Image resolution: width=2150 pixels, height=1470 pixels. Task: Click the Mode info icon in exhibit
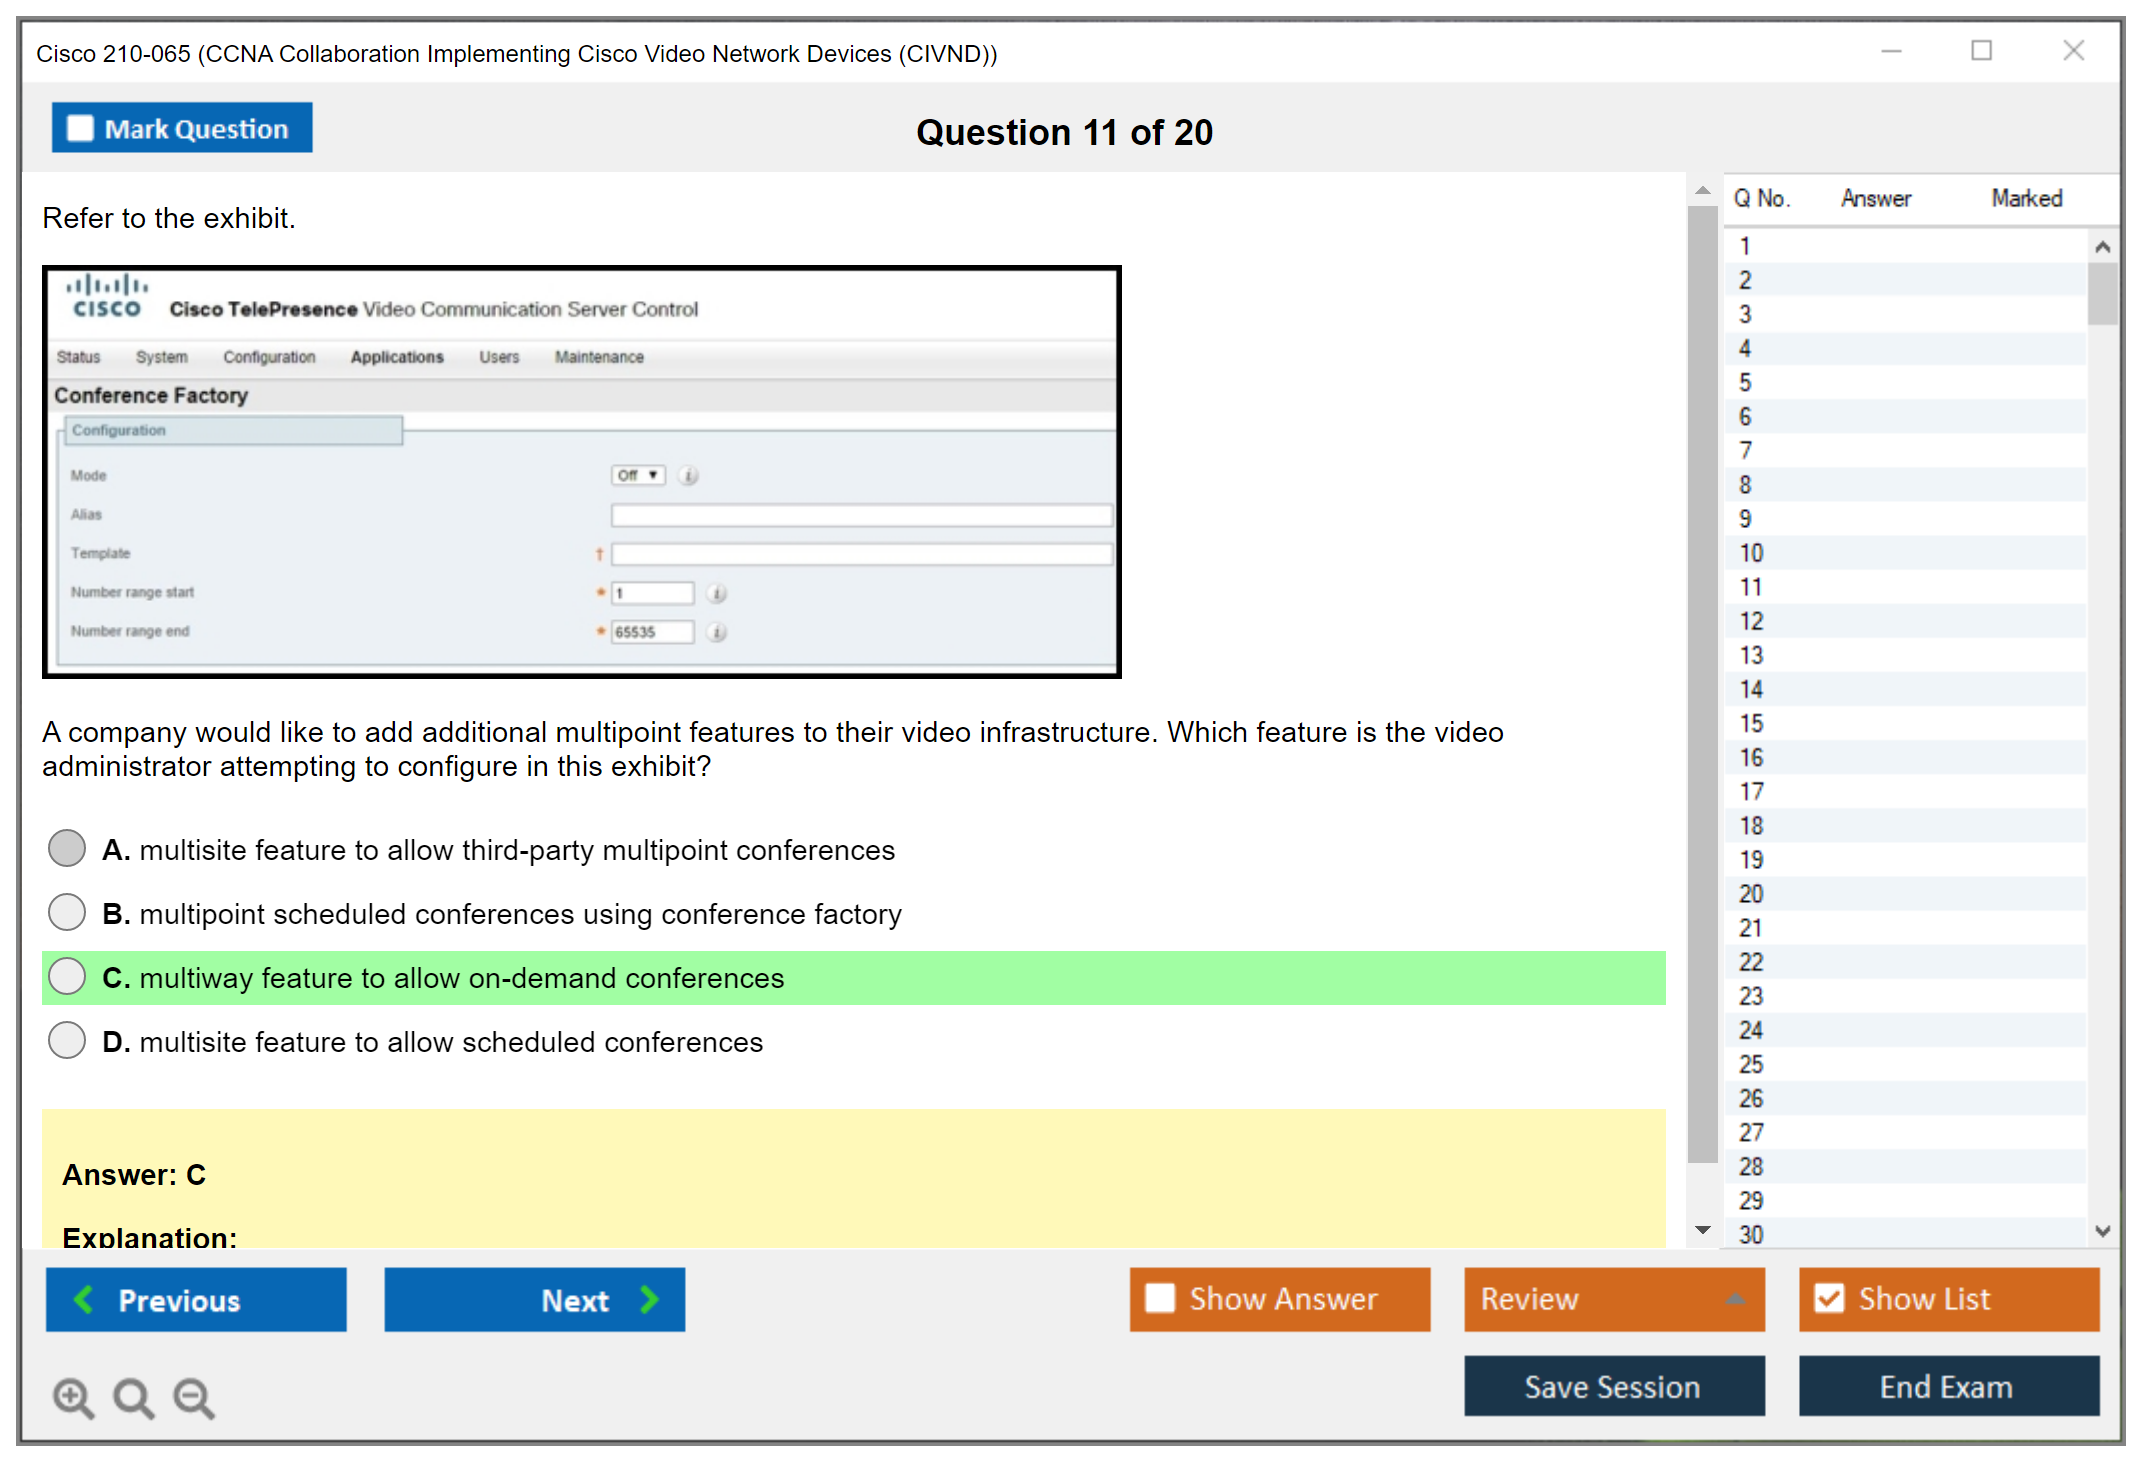[x=689, y=476]
